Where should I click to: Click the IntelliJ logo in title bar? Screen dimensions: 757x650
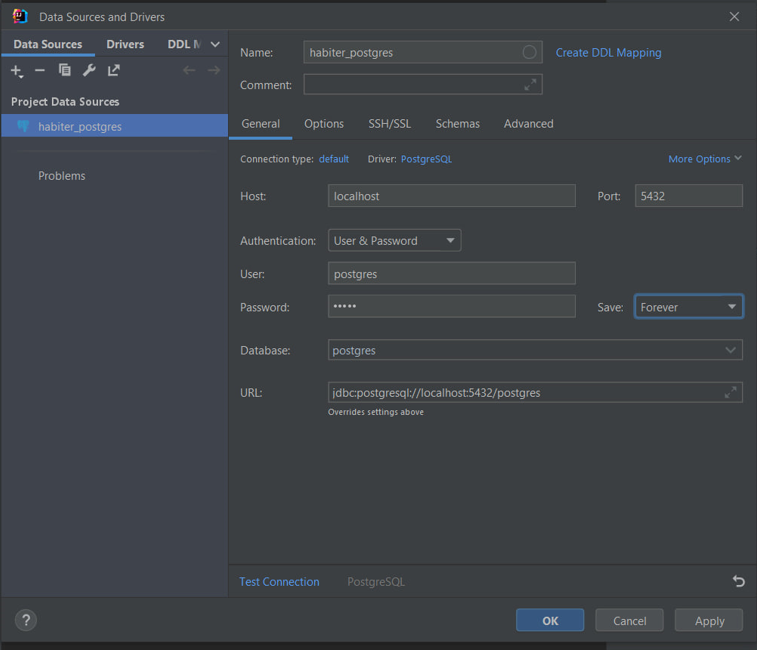point(20,16)
